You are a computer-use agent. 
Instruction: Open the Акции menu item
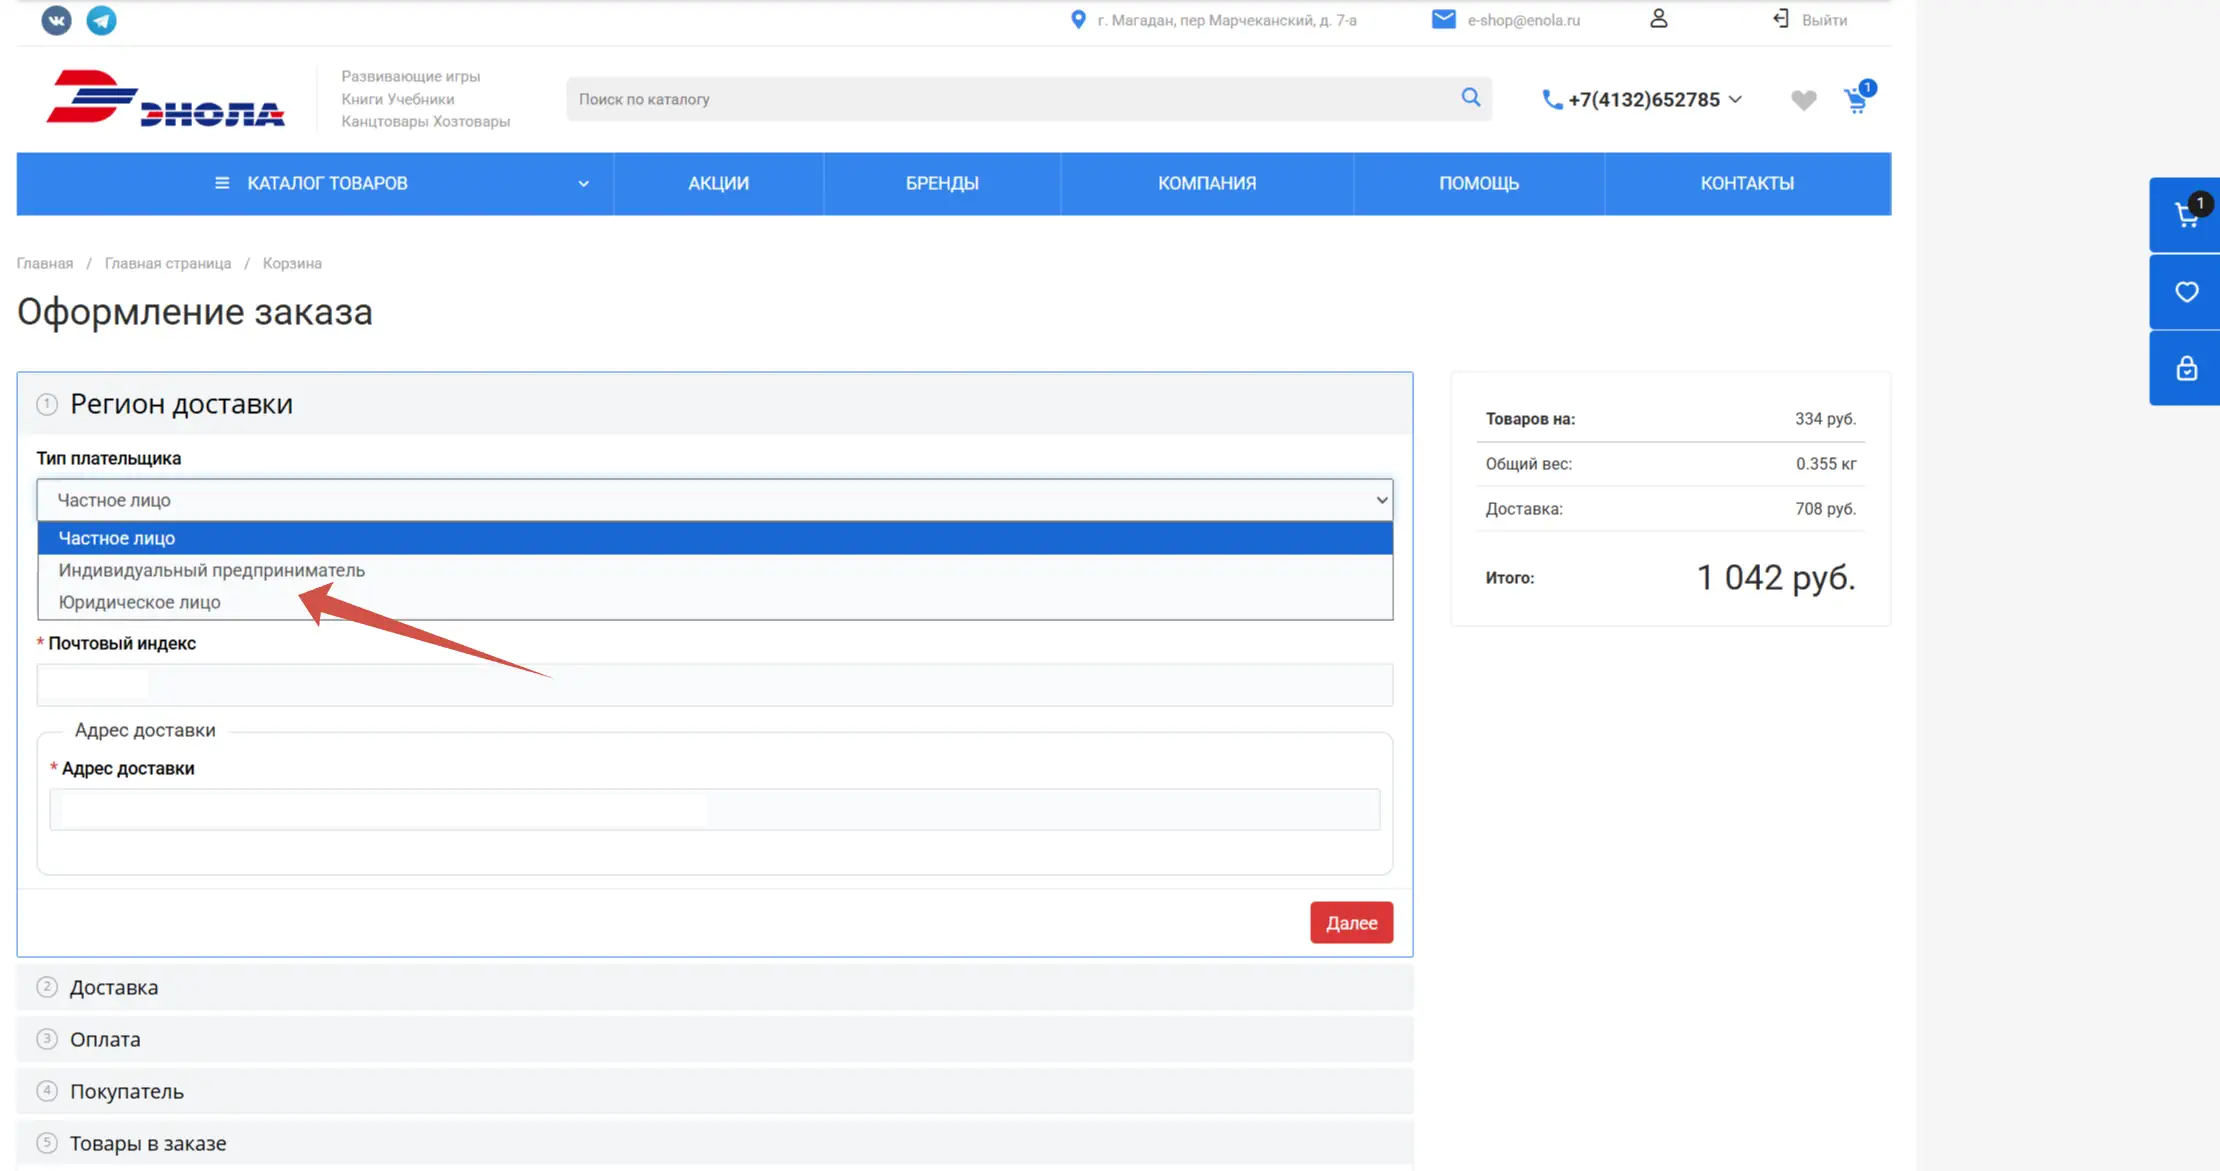point(718,184)
